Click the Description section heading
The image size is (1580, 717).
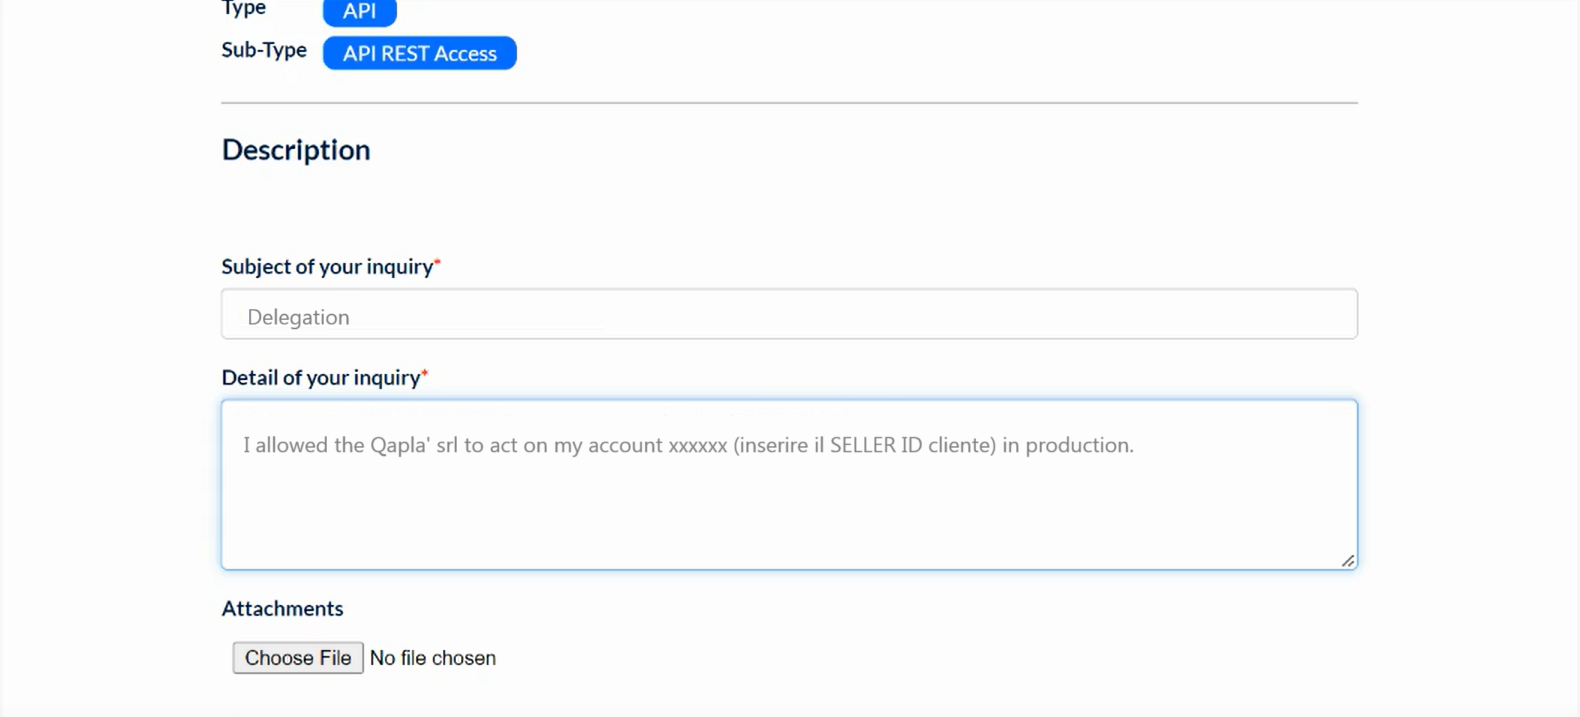click(x=296, y=150)
